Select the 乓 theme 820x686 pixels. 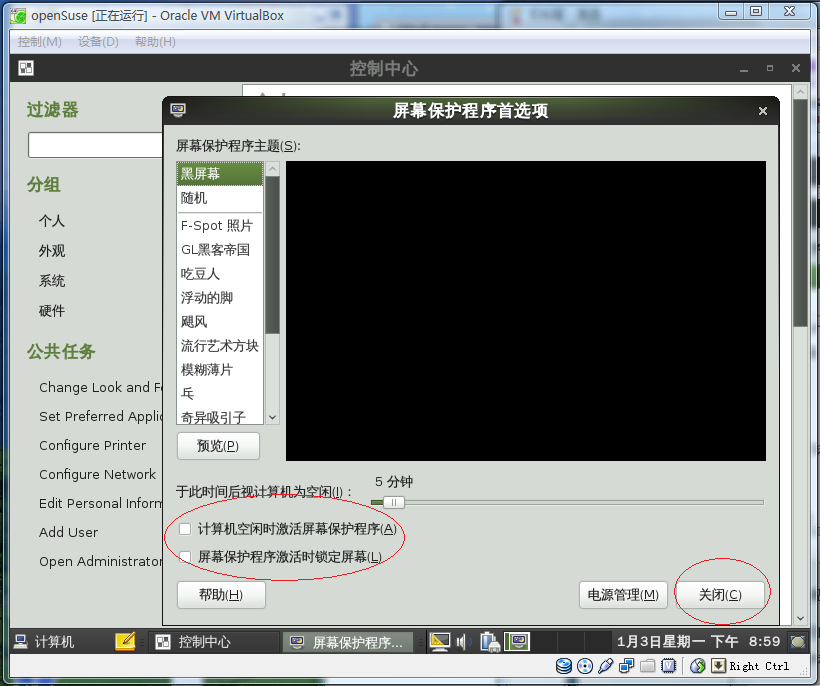click(220, 394)
